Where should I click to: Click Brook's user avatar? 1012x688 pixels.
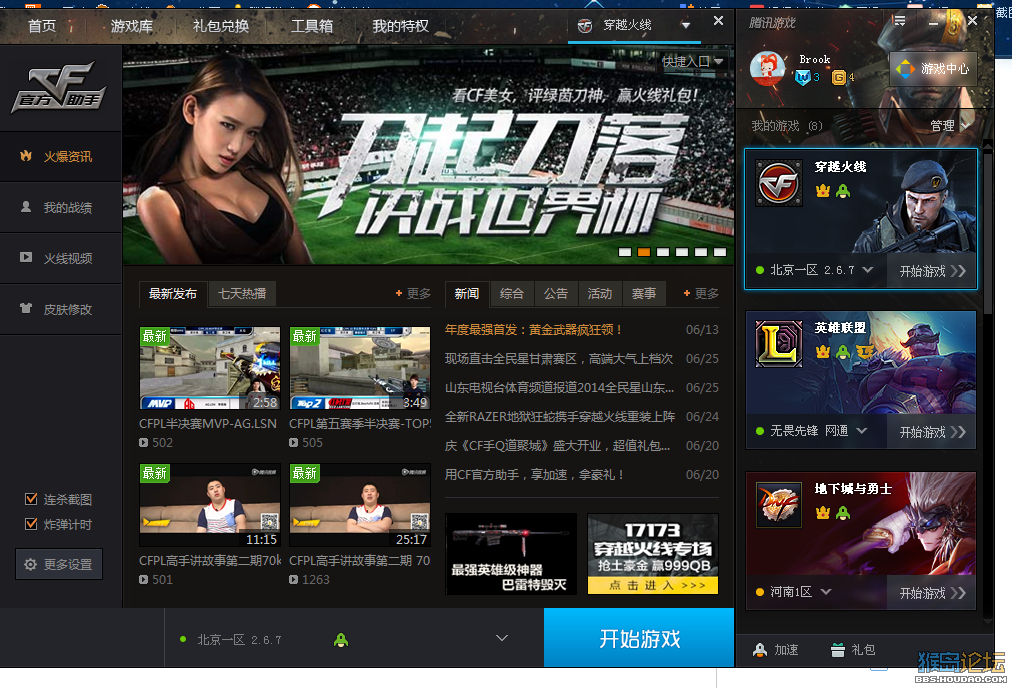coord(767,68)
